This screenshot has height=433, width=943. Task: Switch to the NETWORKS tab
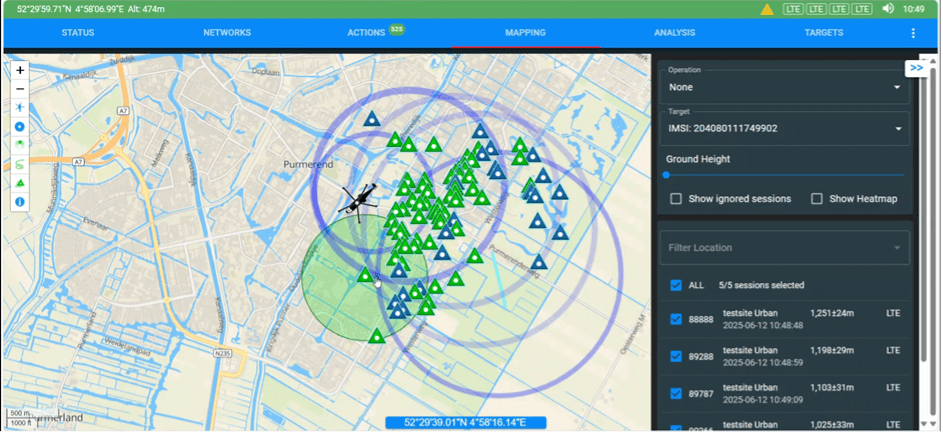click(227, 32)
